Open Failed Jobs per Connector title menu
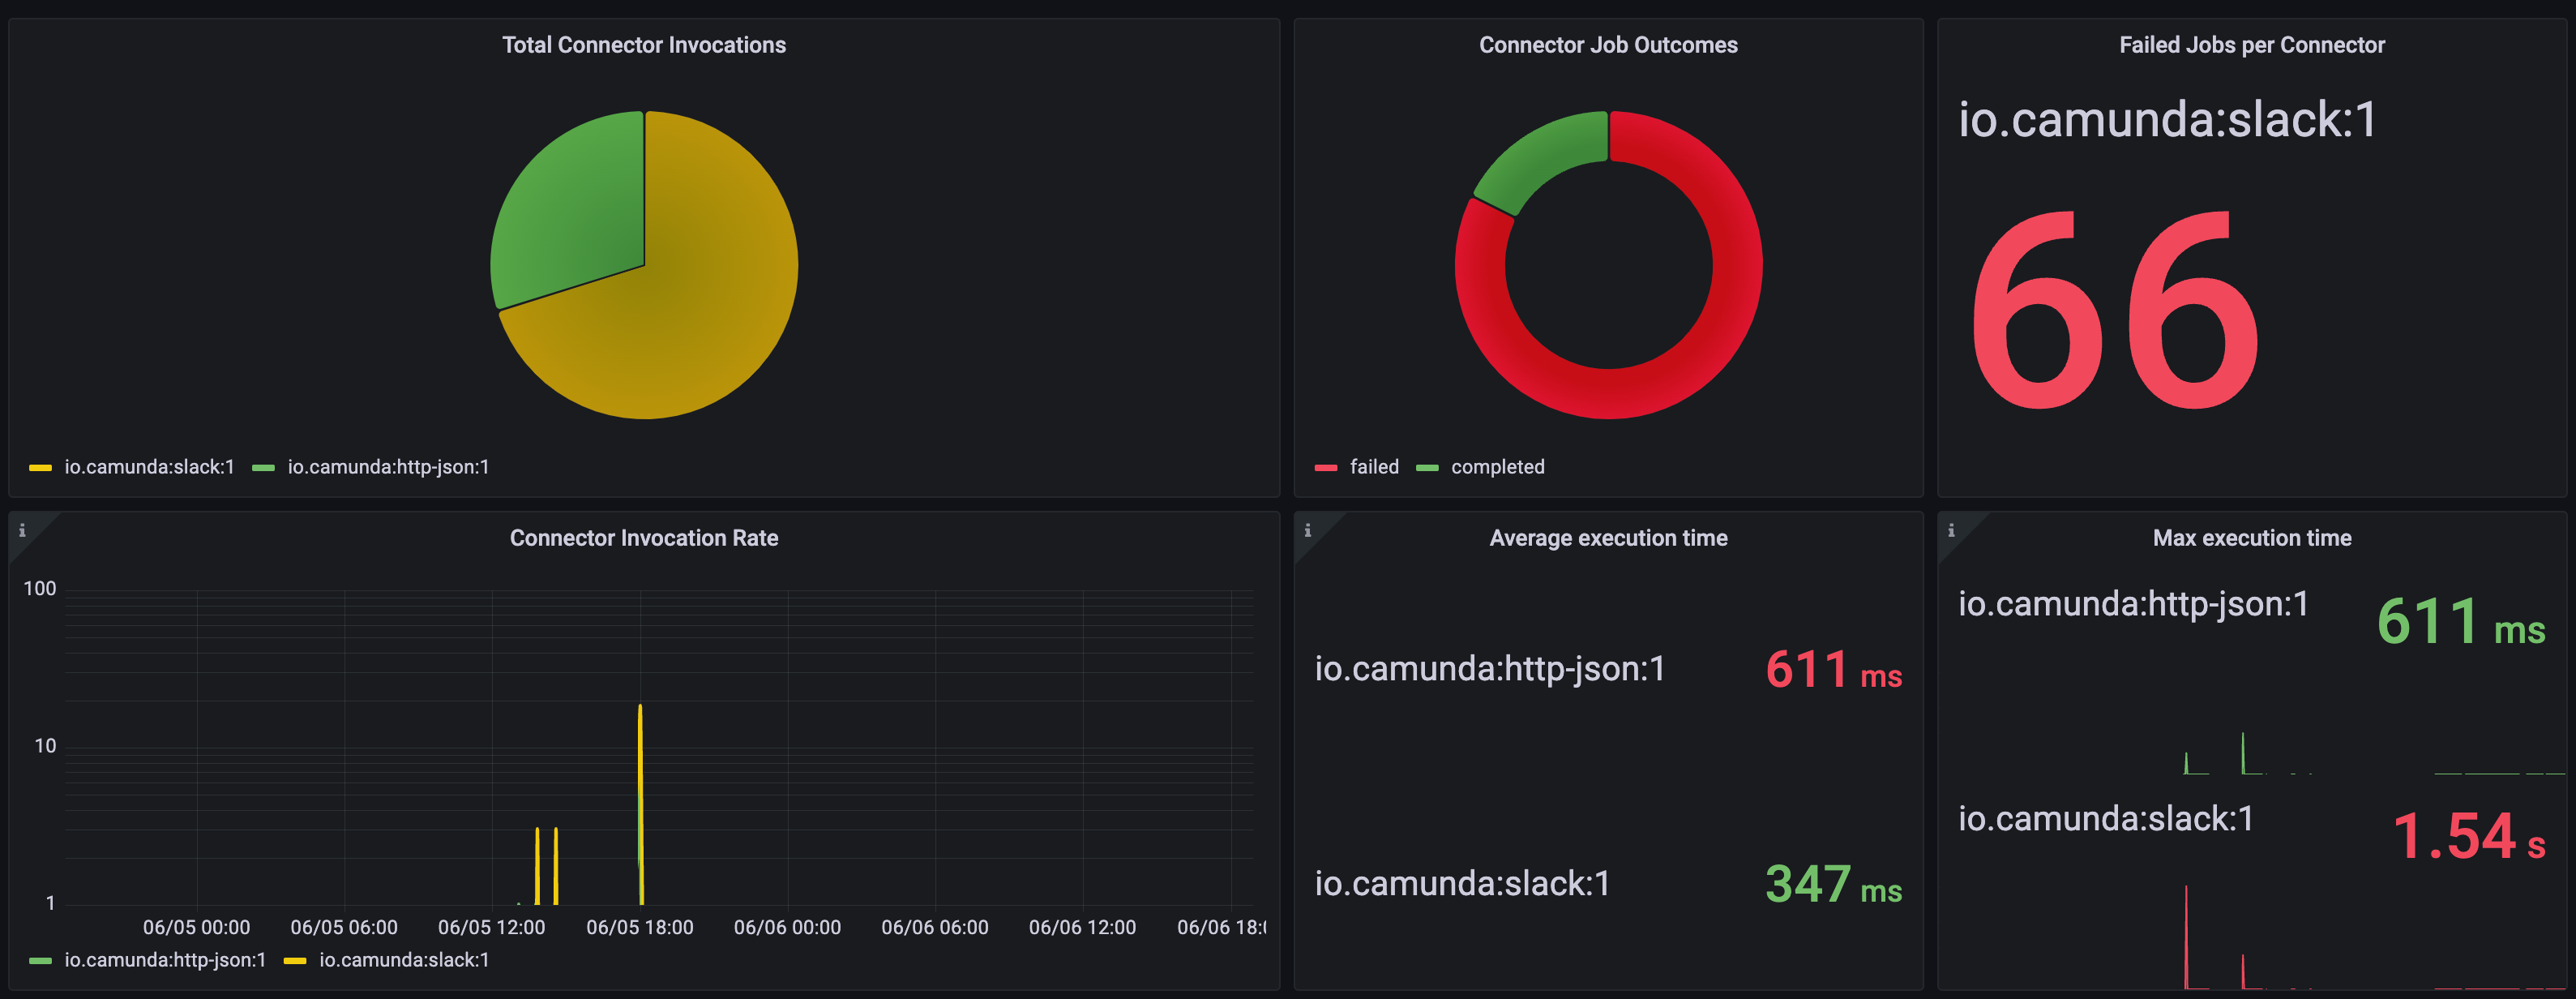The height and width of the screenshot is (999, 2576). (x=2251, y=45)
